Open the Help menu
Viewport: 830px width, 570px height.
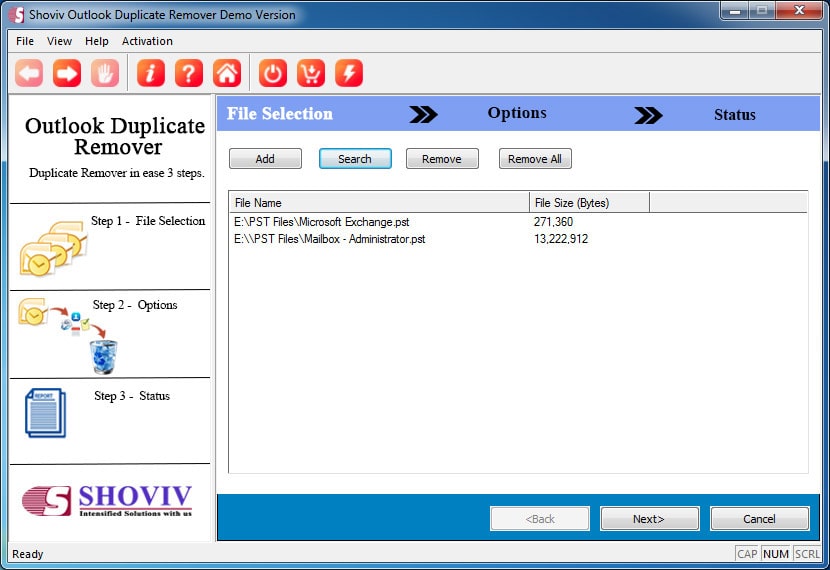(x=97, y=41)
